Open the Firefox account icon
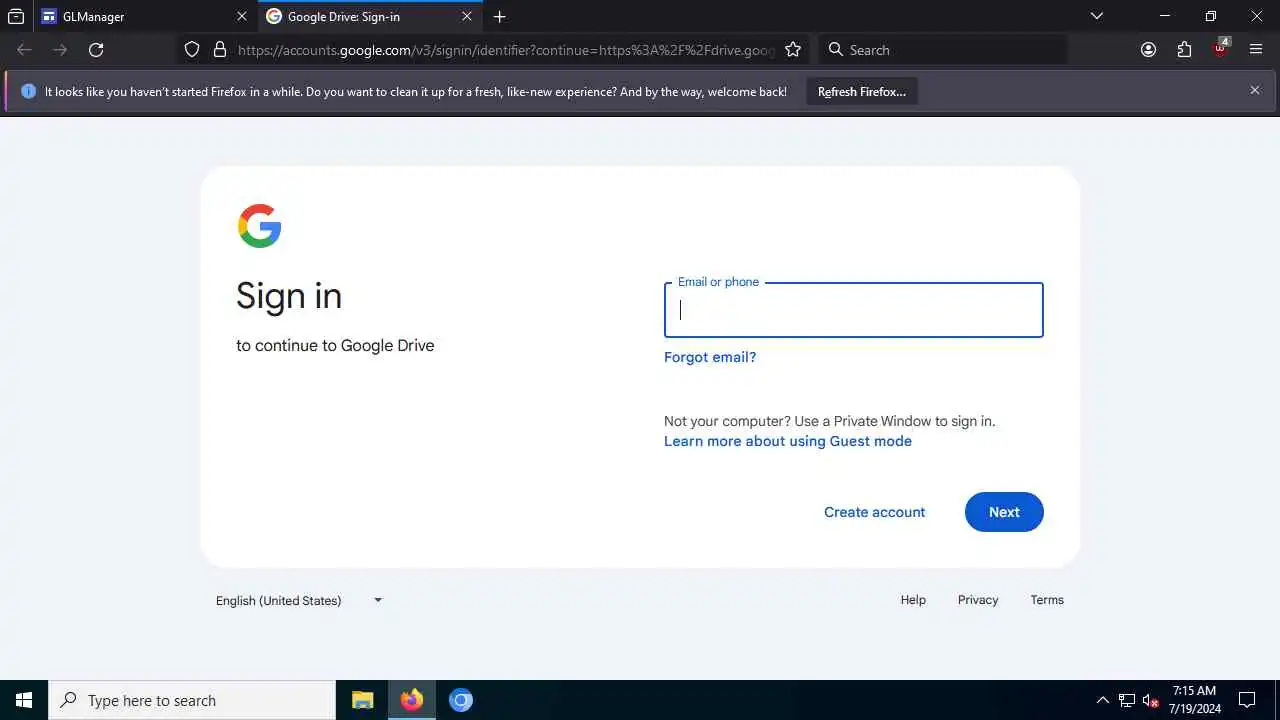This screenshot has width=1280, height=720. (1148, 50)
